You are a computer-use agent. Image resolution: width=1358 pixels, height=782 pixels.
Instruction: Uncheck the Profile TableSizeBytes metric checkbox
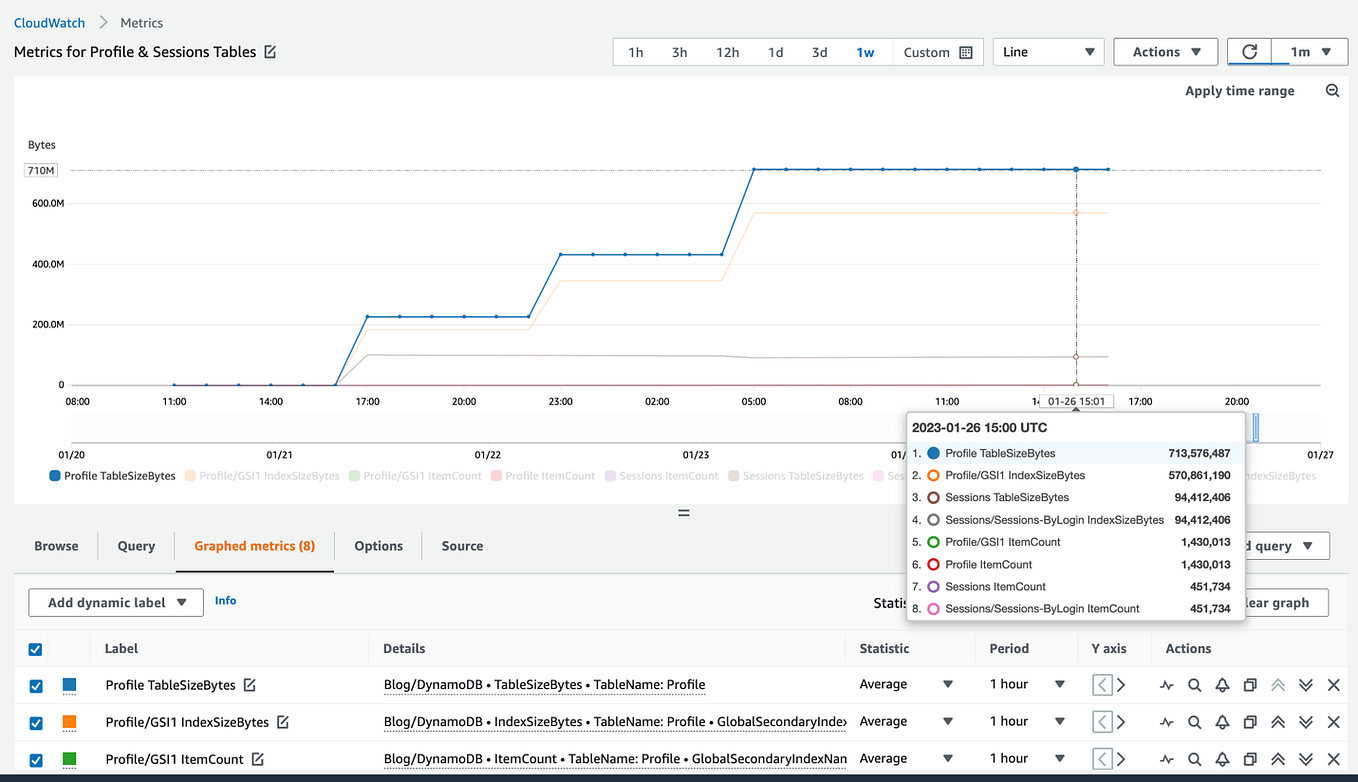(x=35, y=684)
